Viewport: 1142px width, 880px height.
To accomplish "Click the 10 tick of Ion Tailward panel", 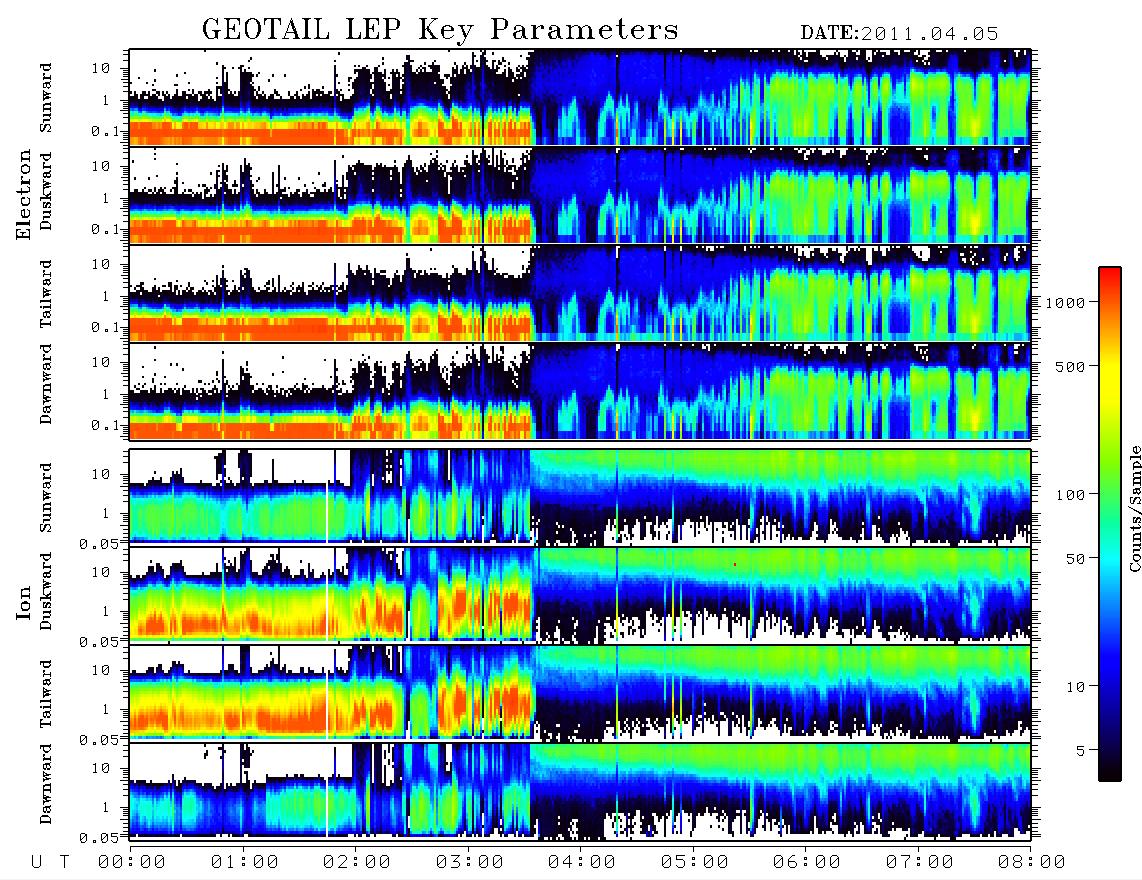I will tap(101, 670).
